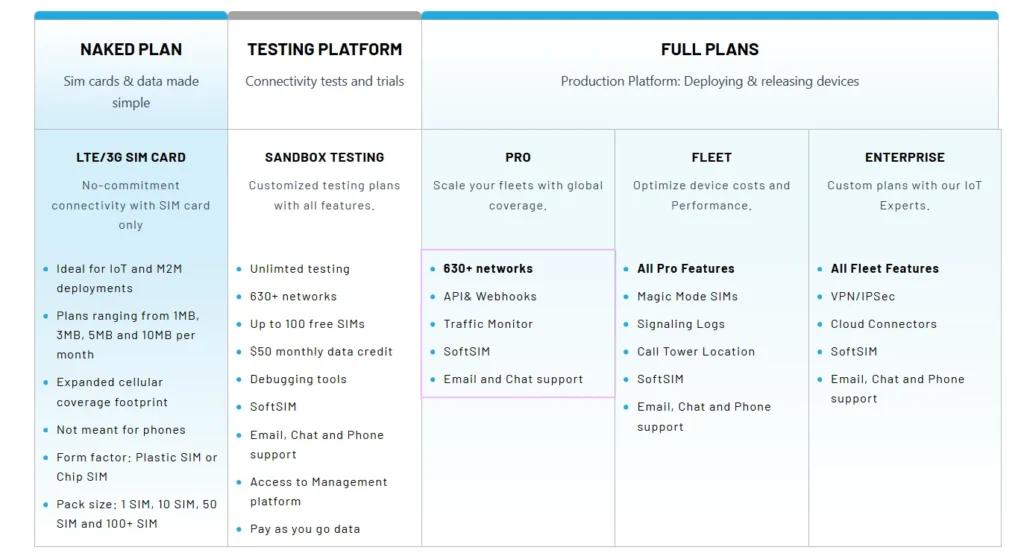This screenshot has width=1024, height=553.
Task: Click $50 monthly data credit item
Action: tap(321, 352)
